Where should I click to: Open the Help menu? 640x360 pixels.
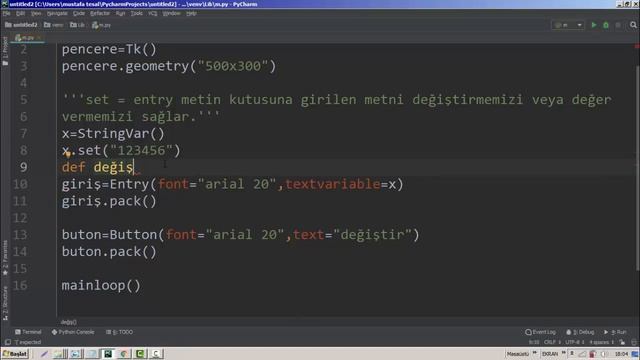pos(191,13)
